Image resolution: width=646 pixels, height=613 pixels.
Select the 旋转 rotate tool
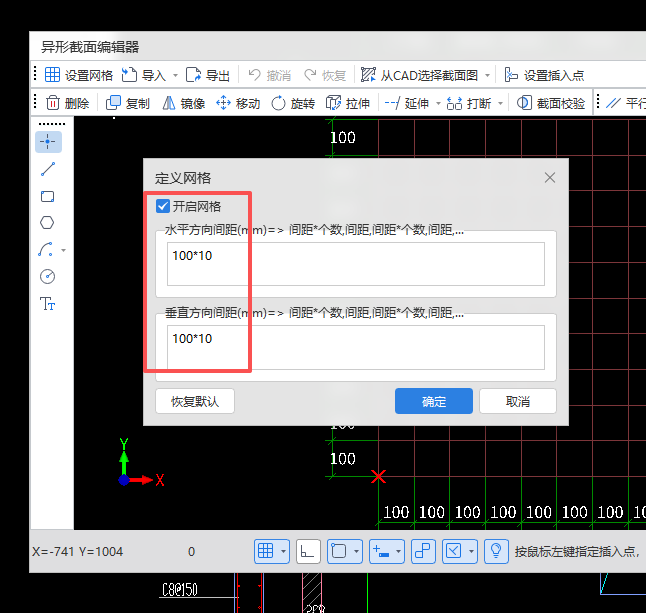click(x=293, y=103)
